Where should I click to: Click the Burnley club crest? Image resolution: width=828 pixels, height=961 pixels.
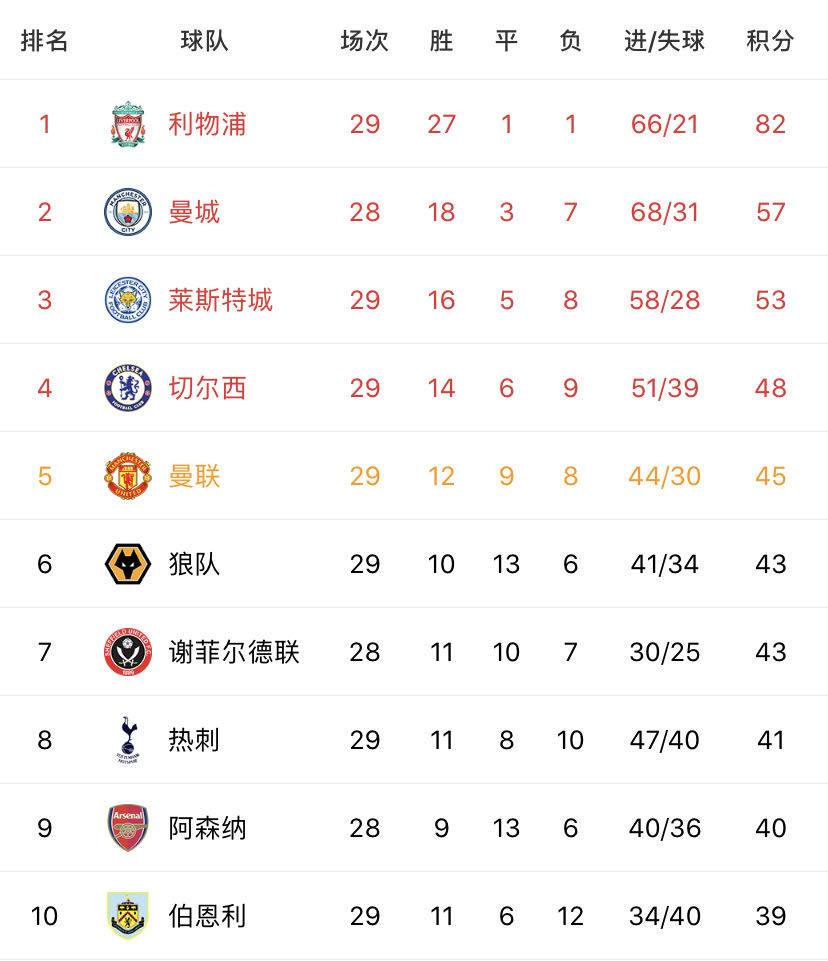128,916
